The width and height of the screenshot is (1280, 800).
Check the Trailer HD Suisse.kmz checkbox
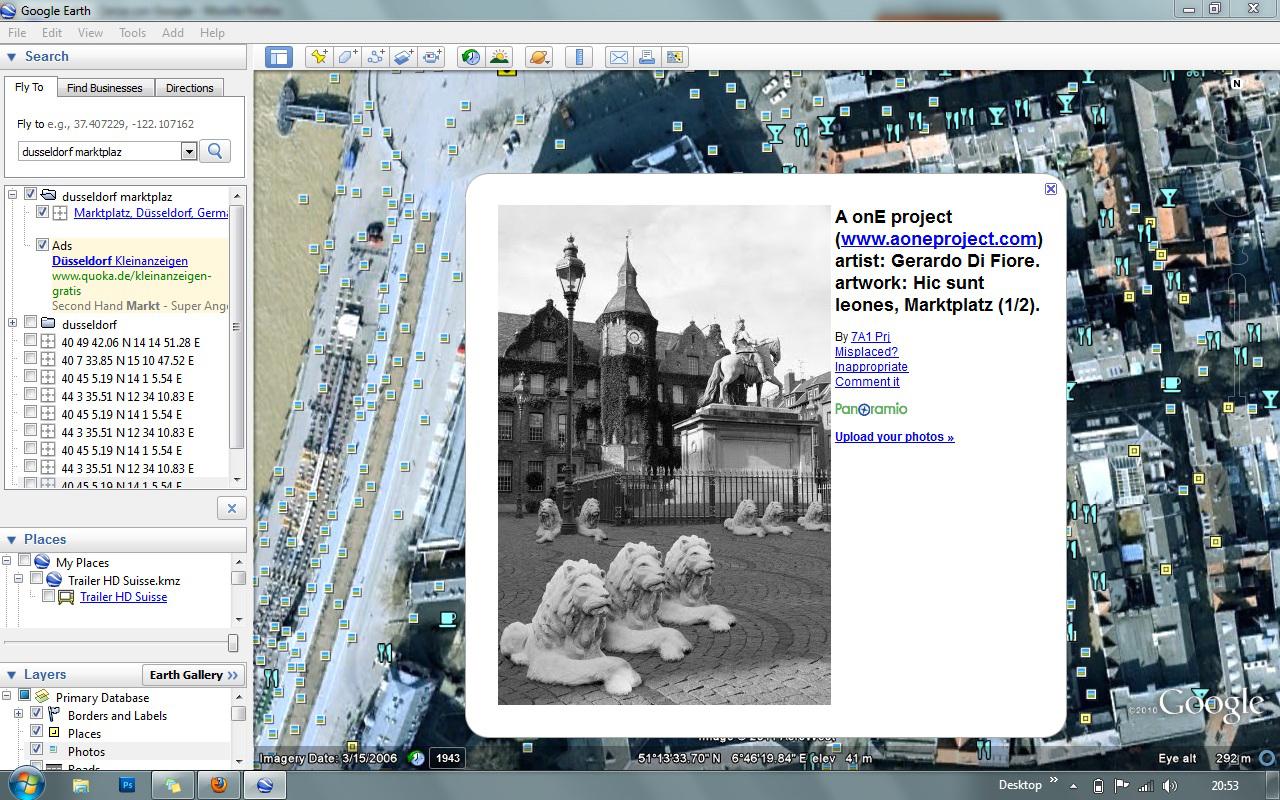(37, 579)
